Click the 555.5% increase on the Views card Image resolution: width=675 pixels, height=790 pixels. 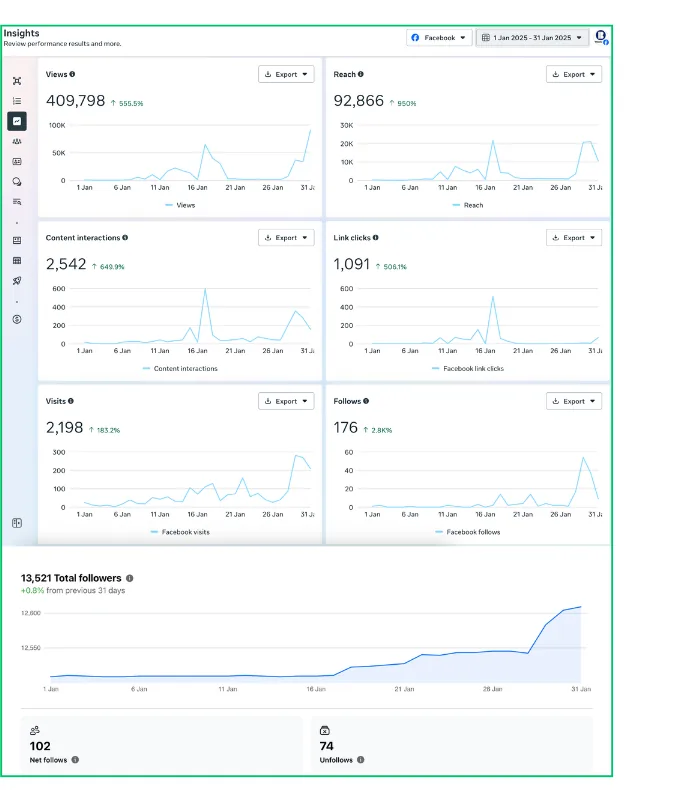click(127, 103)
